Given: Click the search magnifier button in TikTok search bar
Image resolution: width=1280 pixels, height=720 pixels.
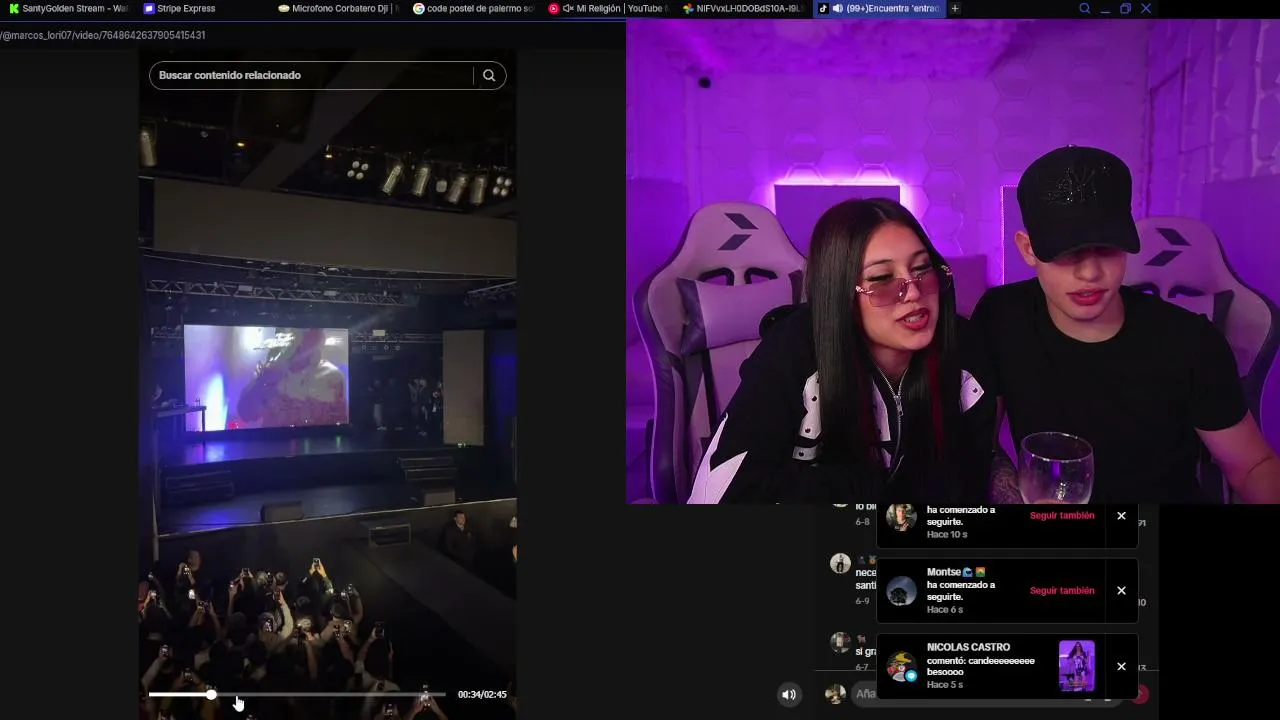Looking at the screenshot, I should 489,75.
